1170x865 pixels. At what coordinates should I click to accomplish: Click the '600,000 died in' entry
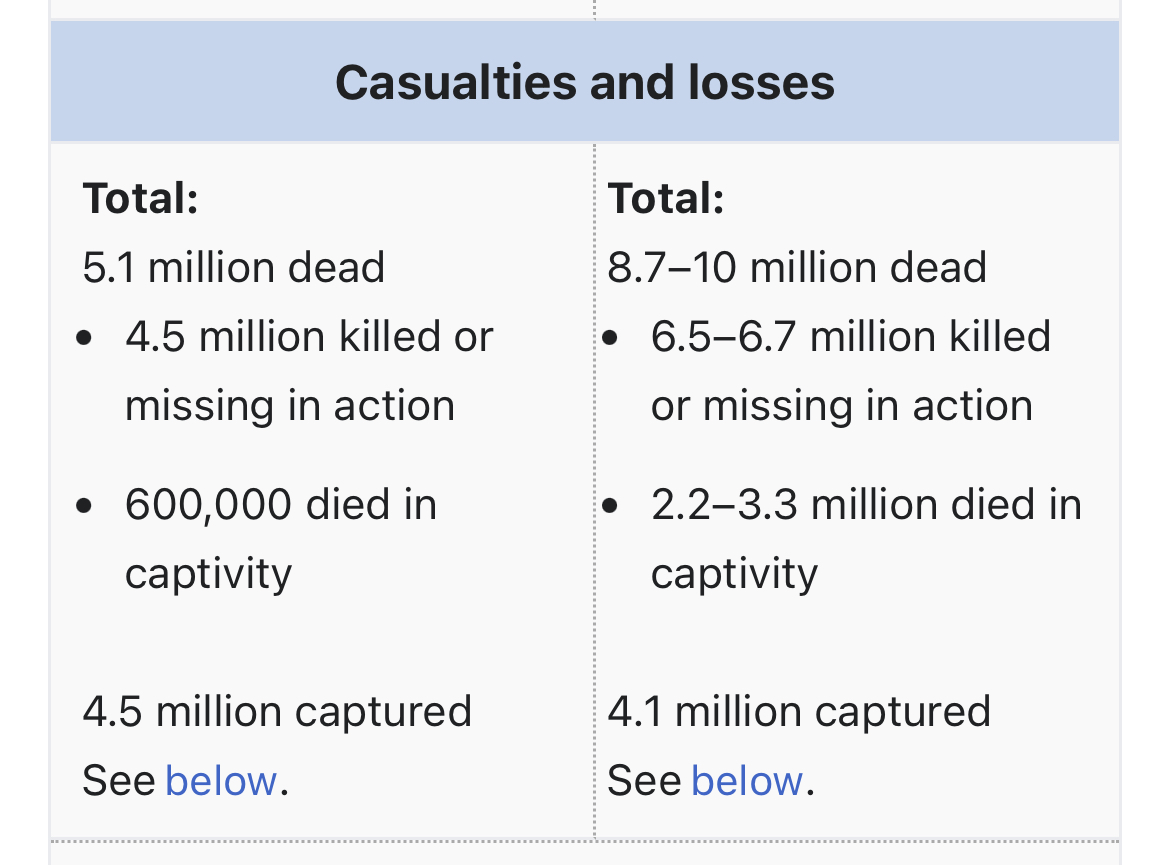[x=281, y=504]
